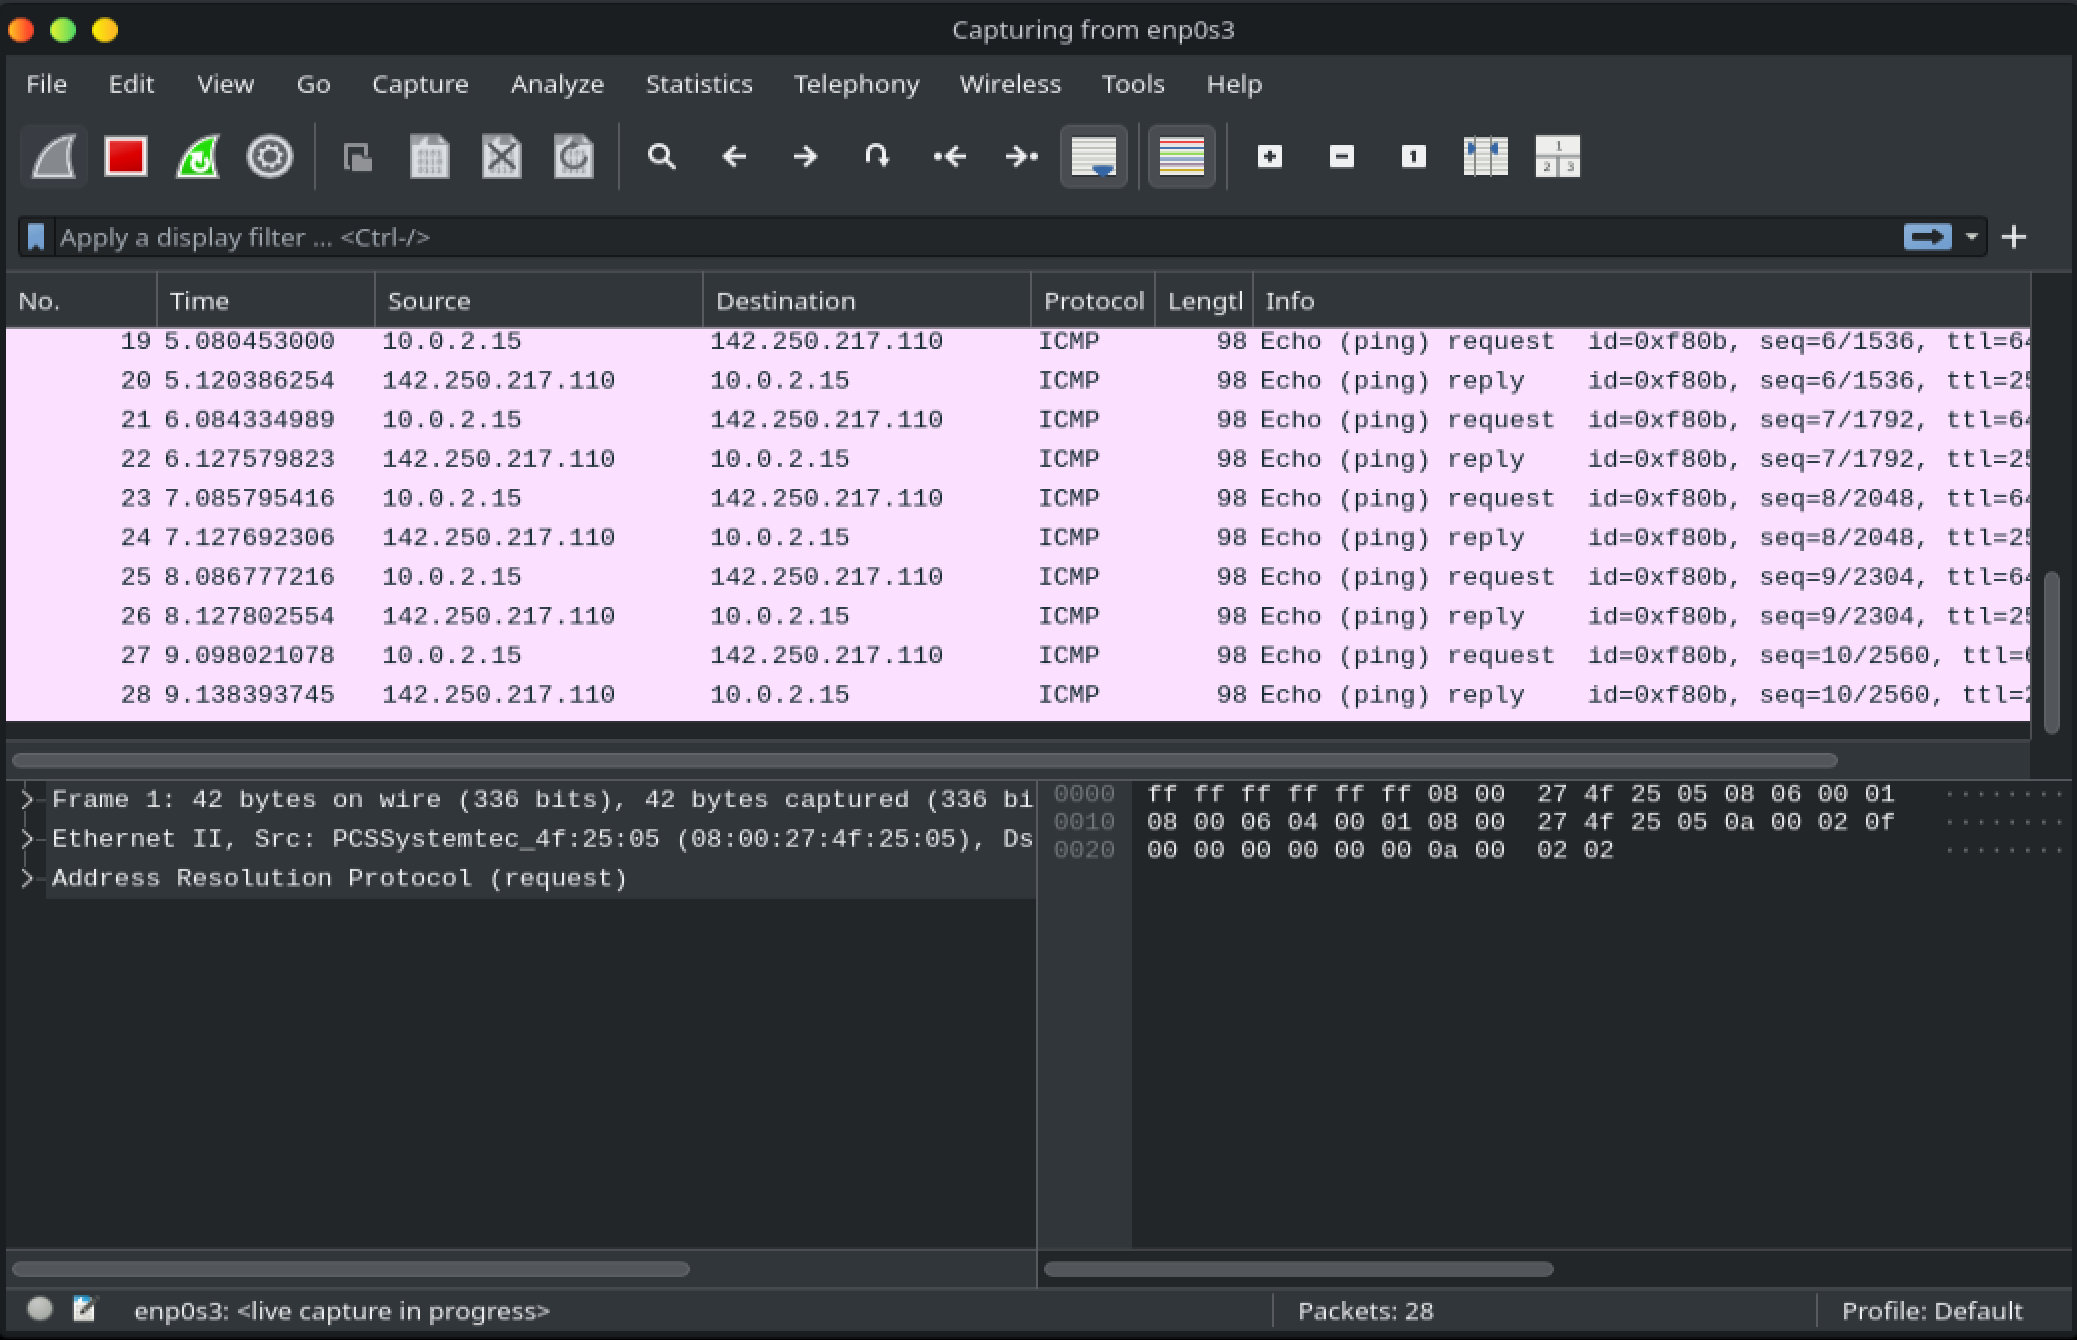Click the hex bytes pane horizontal scrollbar
This screenshot has width=2077, height=1340.
(x=1298, y=1269)
